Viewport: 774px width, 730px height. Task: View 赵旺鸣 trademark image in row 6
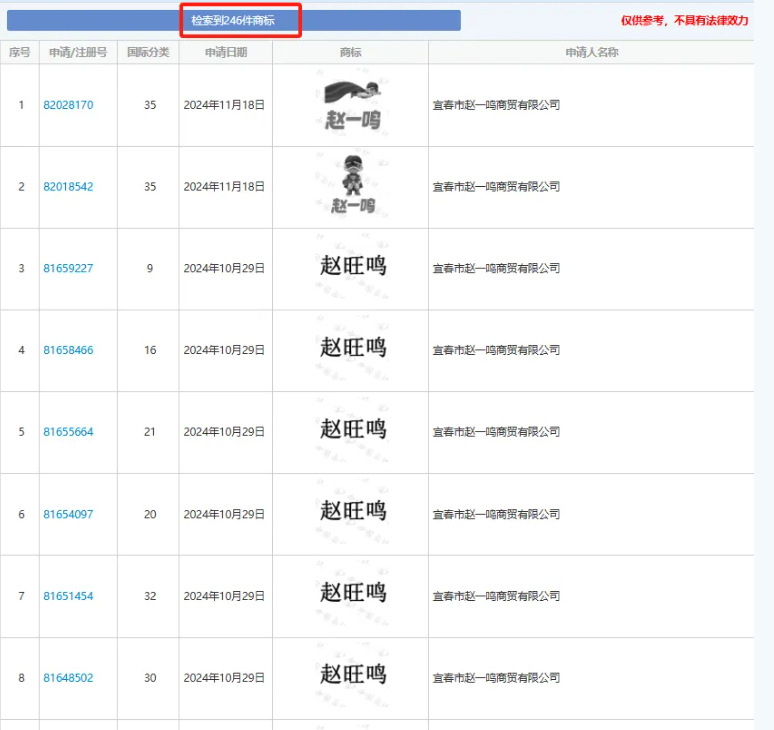352,511
